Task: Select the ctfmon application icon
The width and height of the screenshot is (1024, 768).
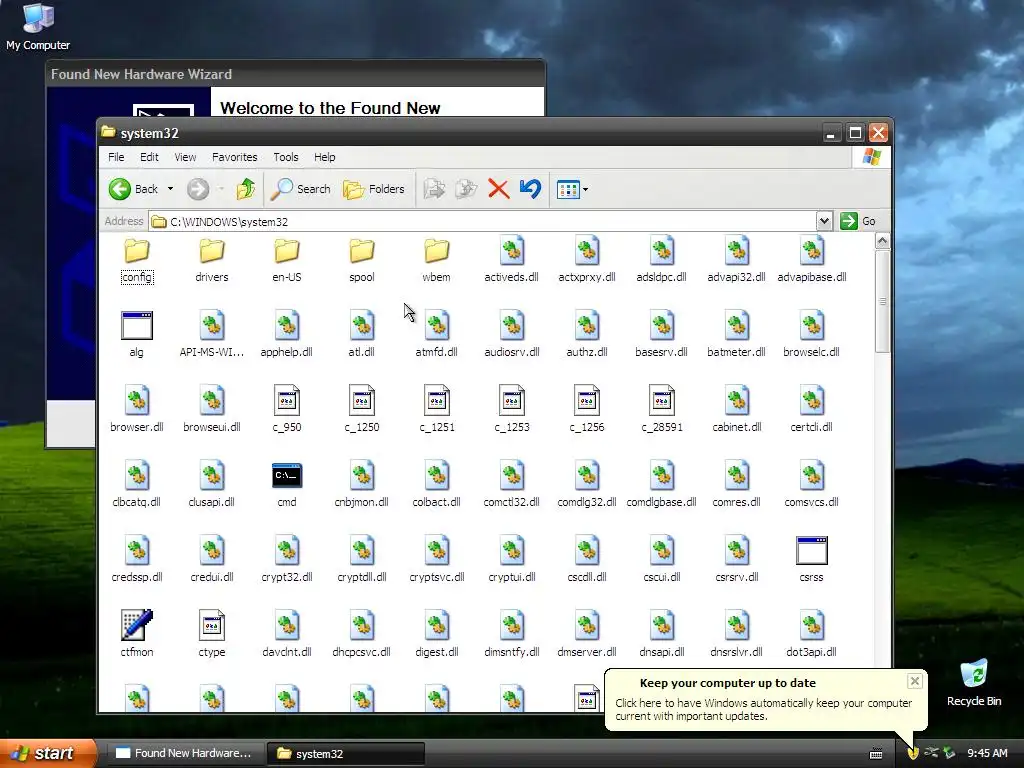Action: pos(136,634)
